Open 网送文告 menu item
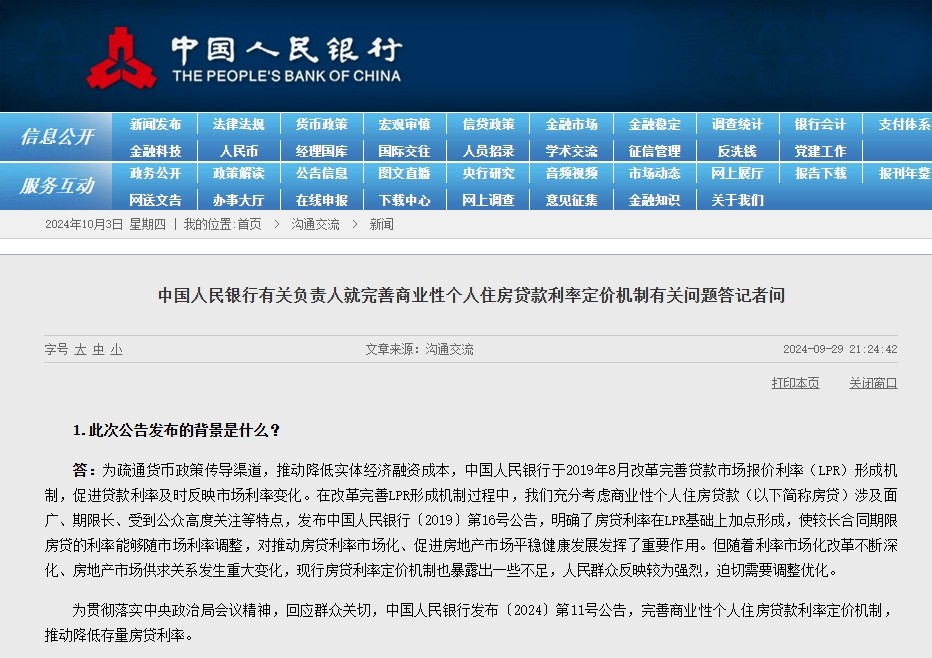The width and height of the screenshot is (932, 658). click(155, 200)
